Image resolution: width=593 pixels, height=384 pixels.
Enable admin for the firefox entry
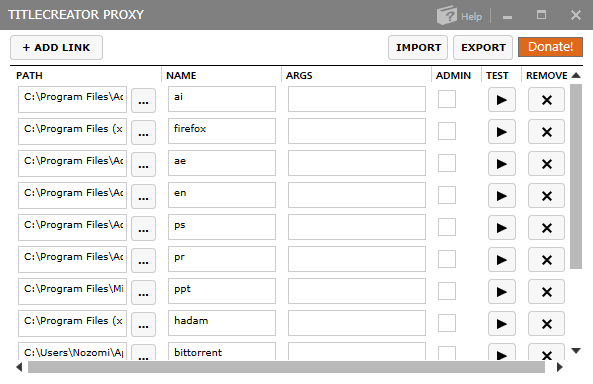447,131
